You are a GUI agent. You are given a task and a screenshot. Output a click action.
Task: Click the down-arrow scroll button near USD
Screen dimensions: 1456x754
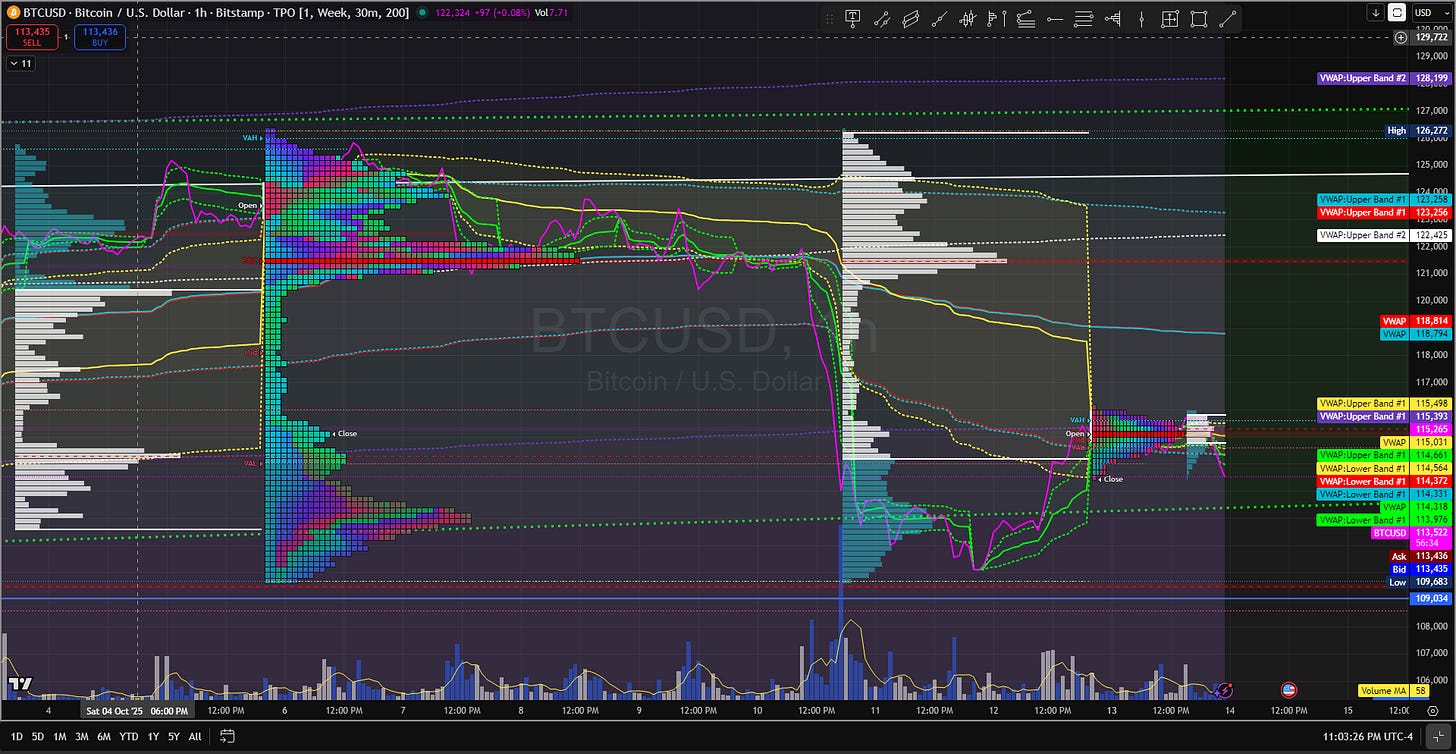point(1376,13)
